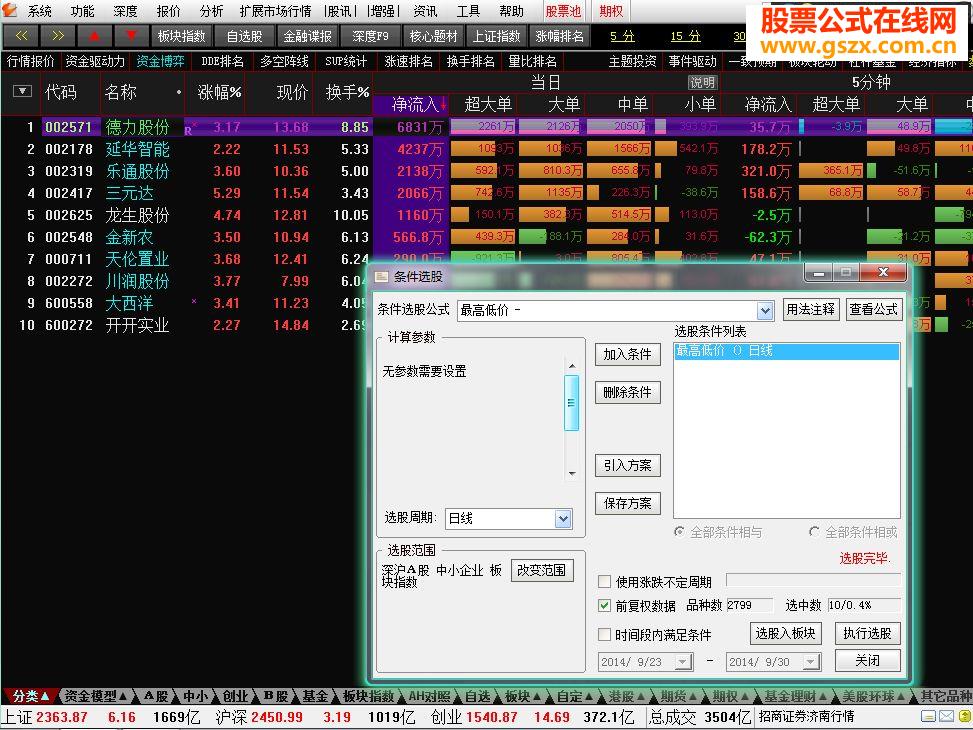Click the red down triangle toolbar button
This screenshot has height=730, width=973.
[131, 36]
